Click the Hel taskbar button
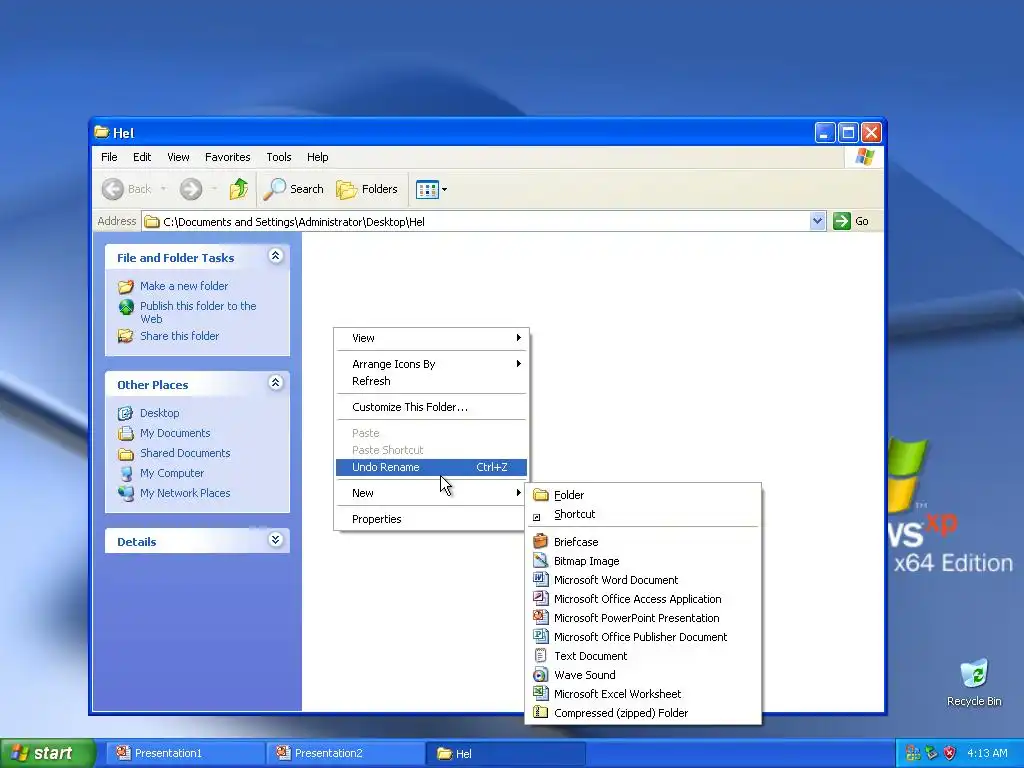Screen dimensions: 1024x768 click(x=505, y=753)
